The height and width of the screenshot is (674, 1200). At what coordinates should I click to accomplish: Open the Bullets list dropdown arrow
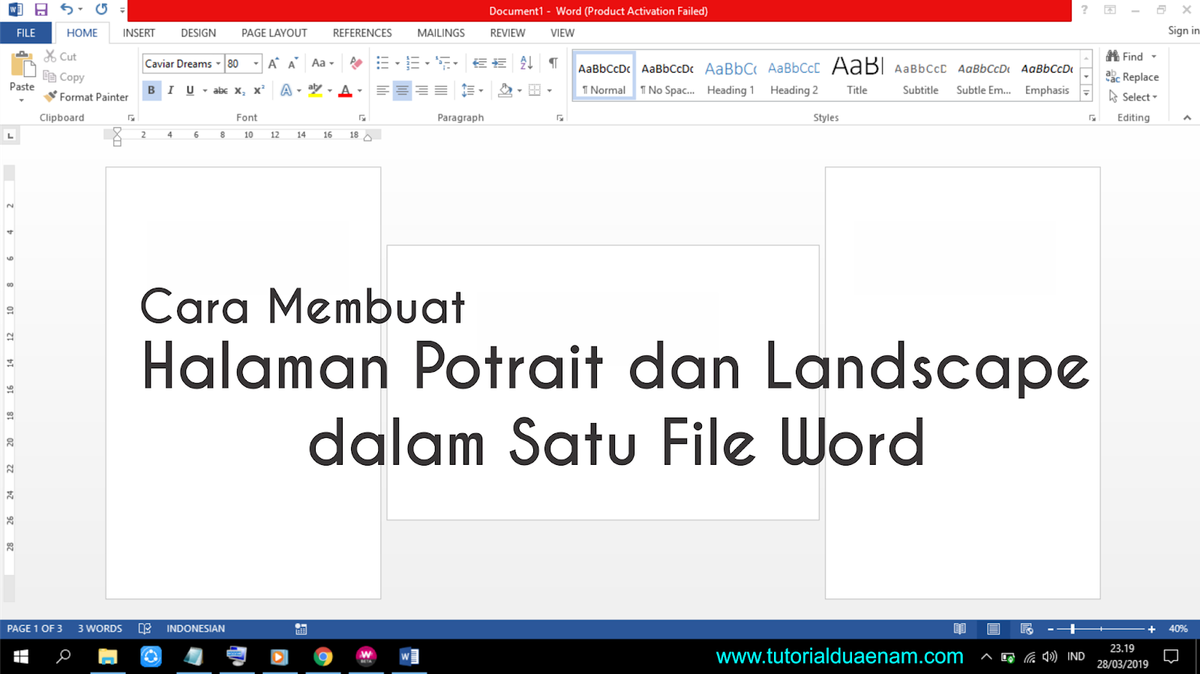coord(397,63)
